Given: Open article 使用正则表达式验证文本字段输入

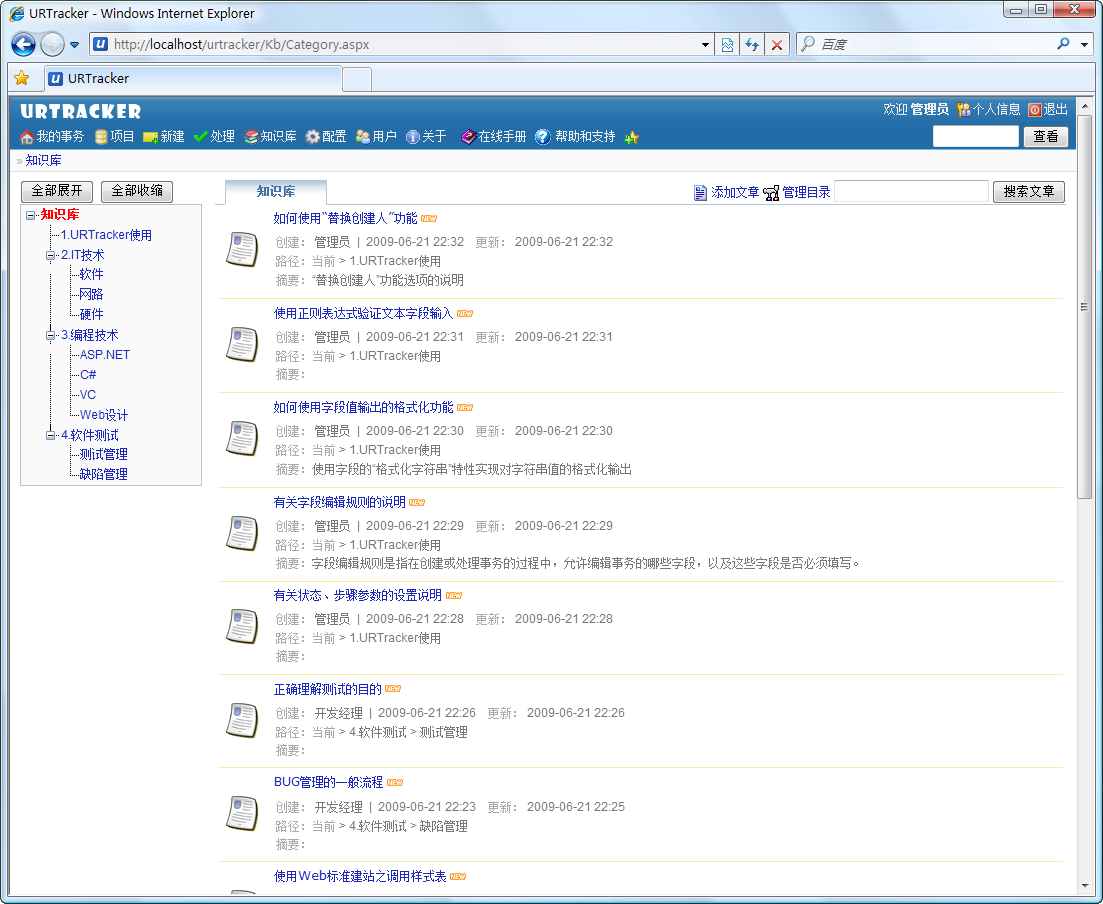Looking at the screenshot, I should click(364, 314).
